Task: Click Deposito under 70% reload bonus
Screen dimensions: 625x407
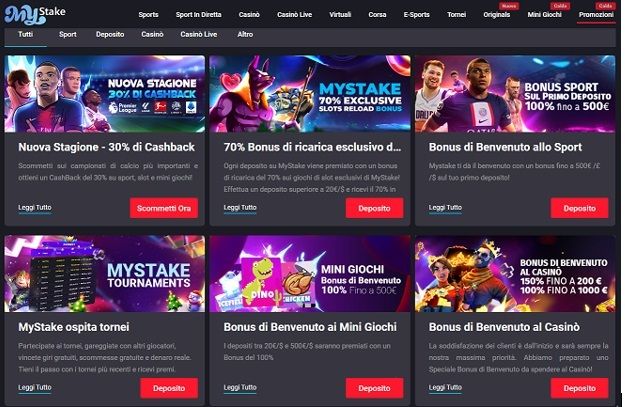Action: [374, 208]
